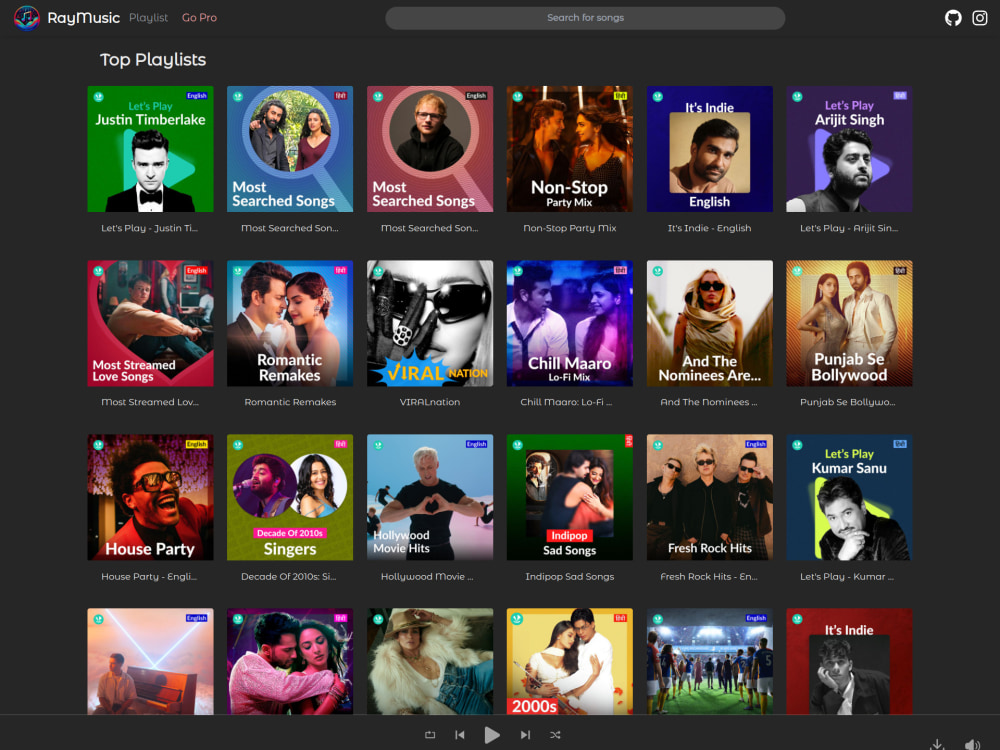Open the English Most Searched Songs cover
This screenshot has height=750, width=1000.
430,149
